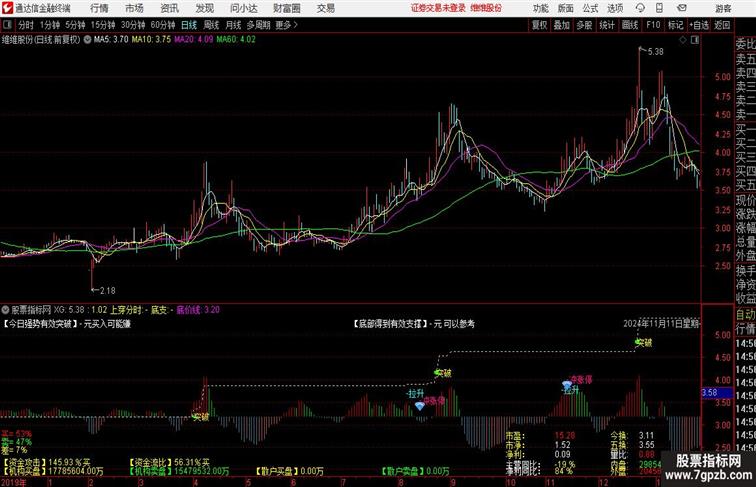Click the 叠加 overlay toolbar button
Image resolution: width=756 pixels, height=487 pixels.
point(561,25)
